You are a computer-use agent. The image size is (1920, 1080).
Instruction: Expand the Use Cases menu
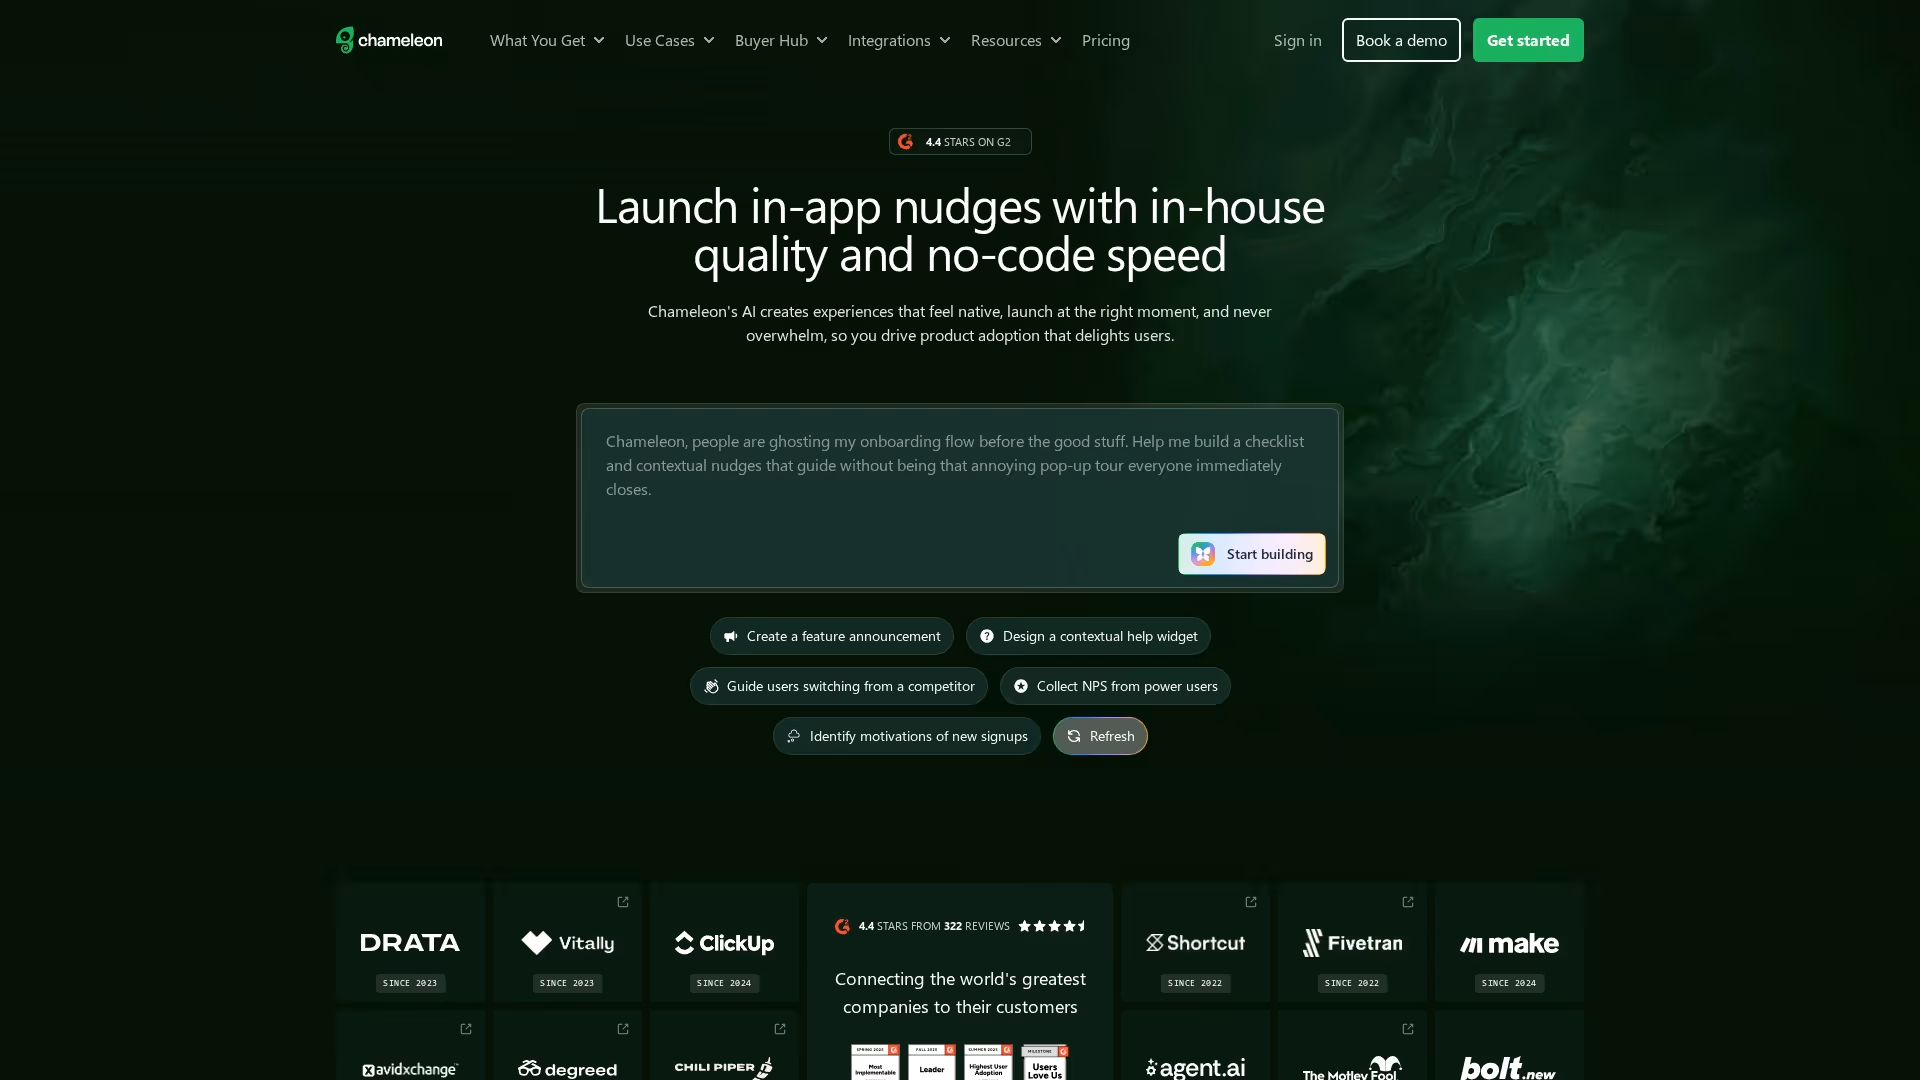pyautogui.click(x=669, y=40)
